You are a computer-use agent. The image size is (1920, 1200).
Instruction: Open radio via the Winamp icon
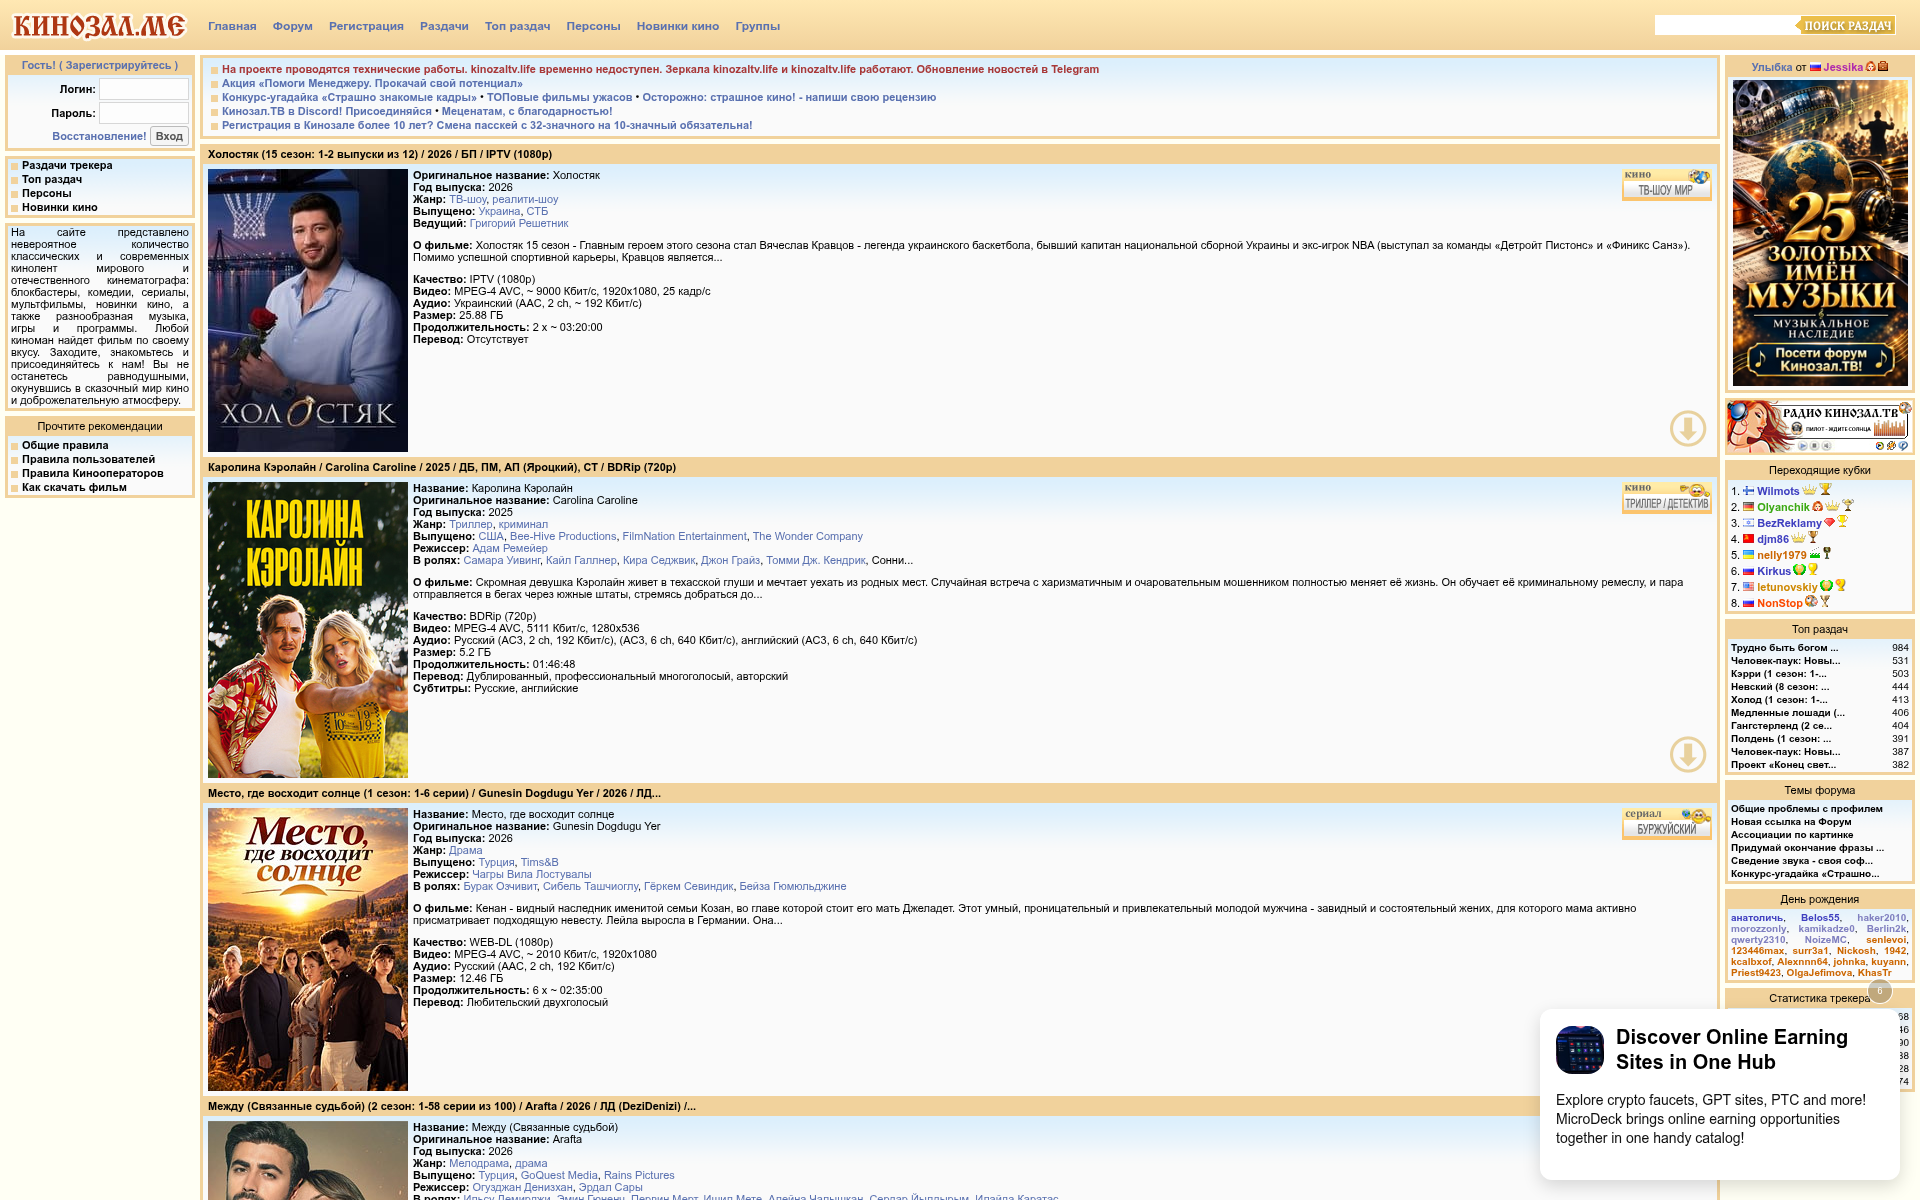click(1891, 446)
